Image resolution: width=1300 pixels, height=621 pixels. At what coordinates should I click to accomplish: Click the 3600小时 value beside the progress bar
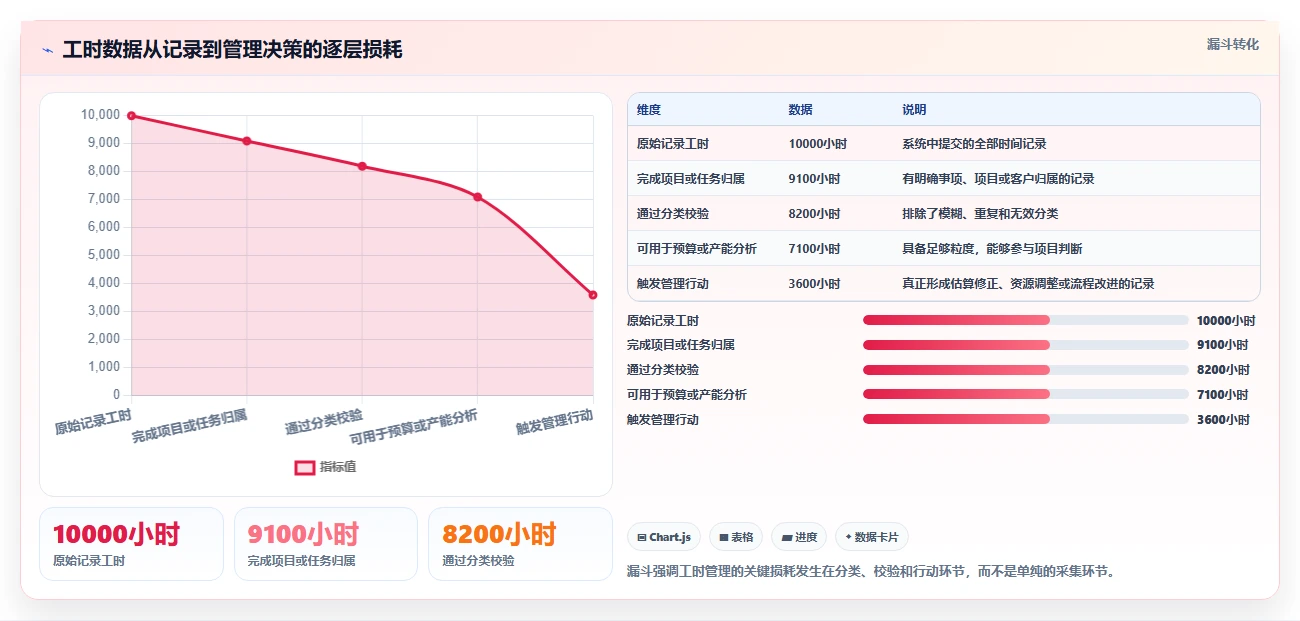click(x=1223, y=420)
